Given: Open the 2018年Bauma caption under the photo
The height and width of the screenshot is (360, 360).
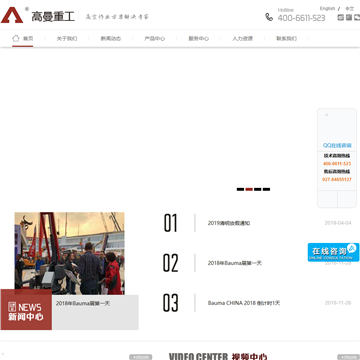Looking at the screenshot, I should (83, 304).
